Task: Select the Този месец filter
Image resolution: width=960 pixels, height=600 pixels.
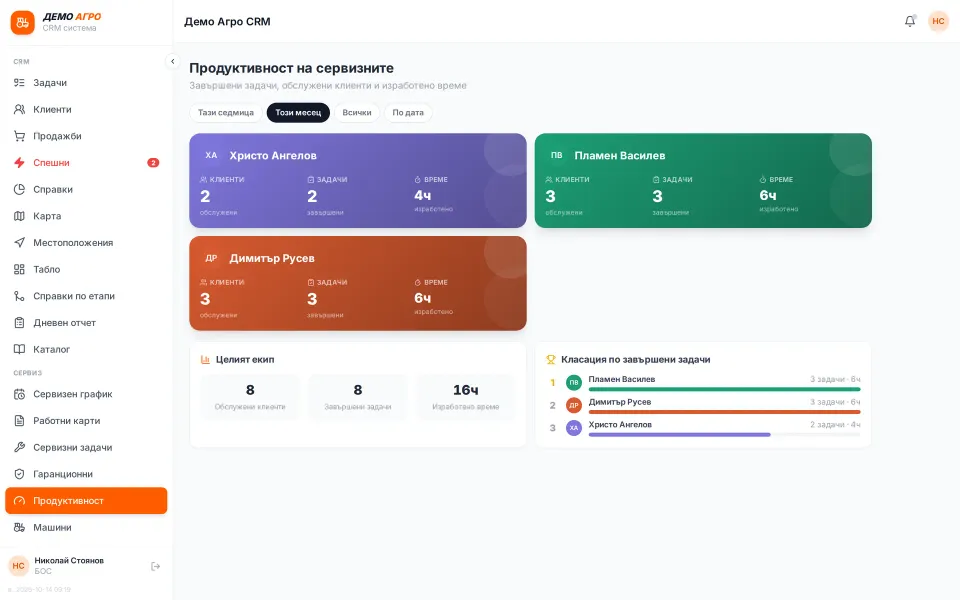Action: [298, 113]
